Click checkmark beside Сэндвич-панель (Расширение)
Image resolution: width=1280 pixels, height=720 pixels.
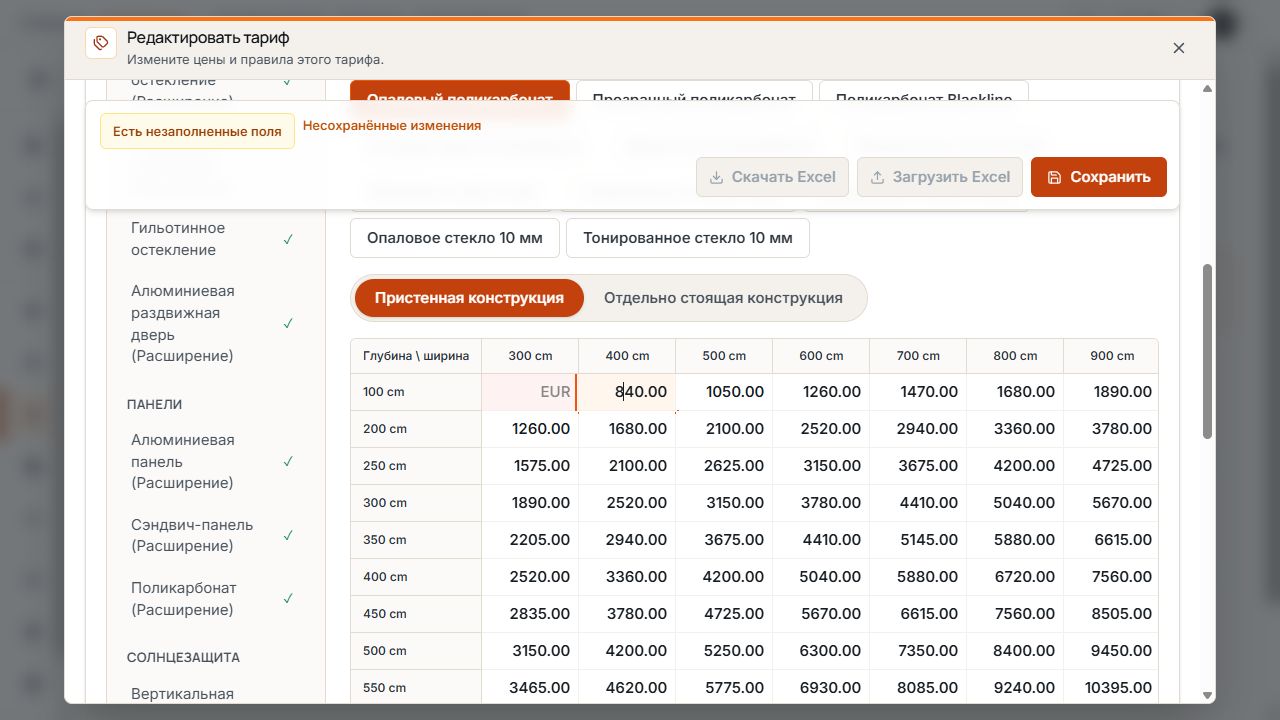[x=288, y=535]
